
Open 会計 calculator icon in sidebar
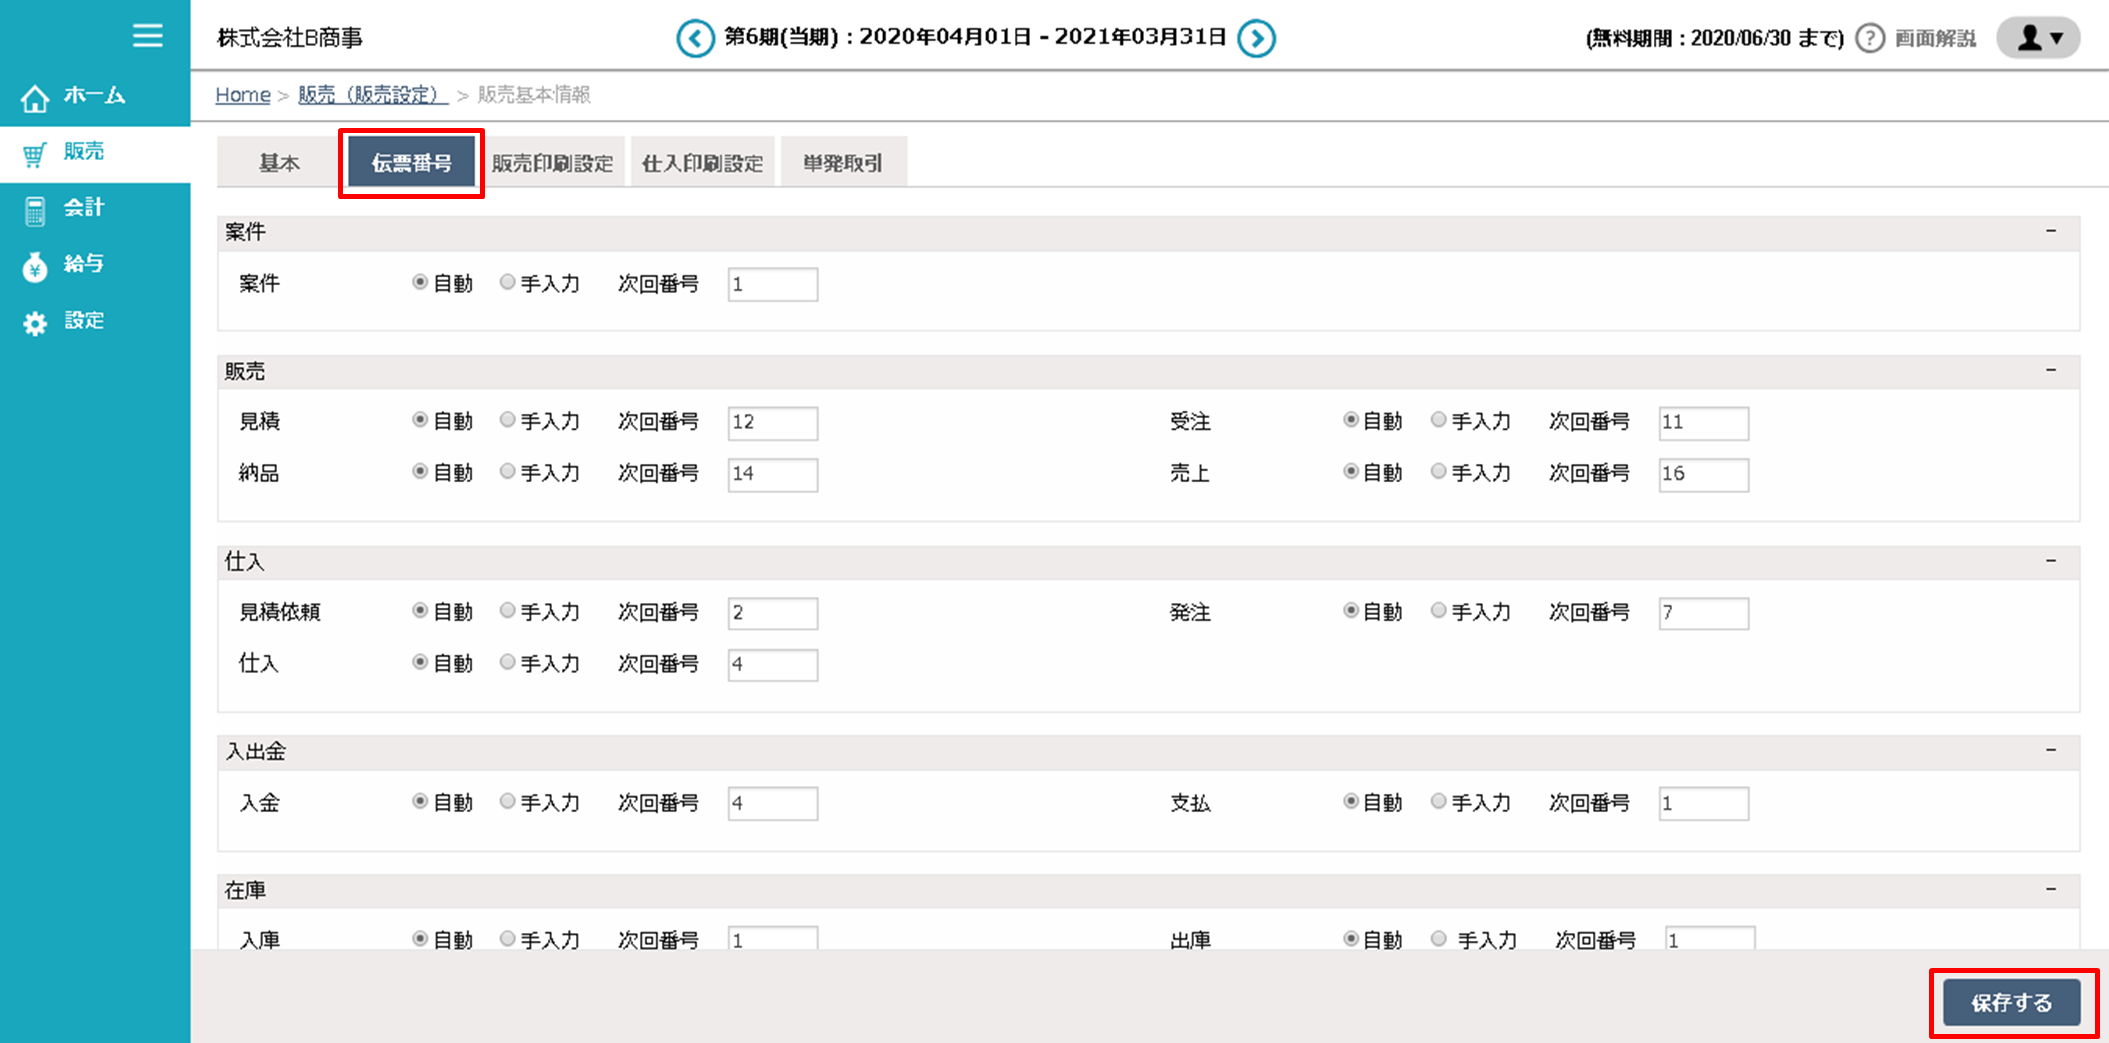[x=35, y=210]
